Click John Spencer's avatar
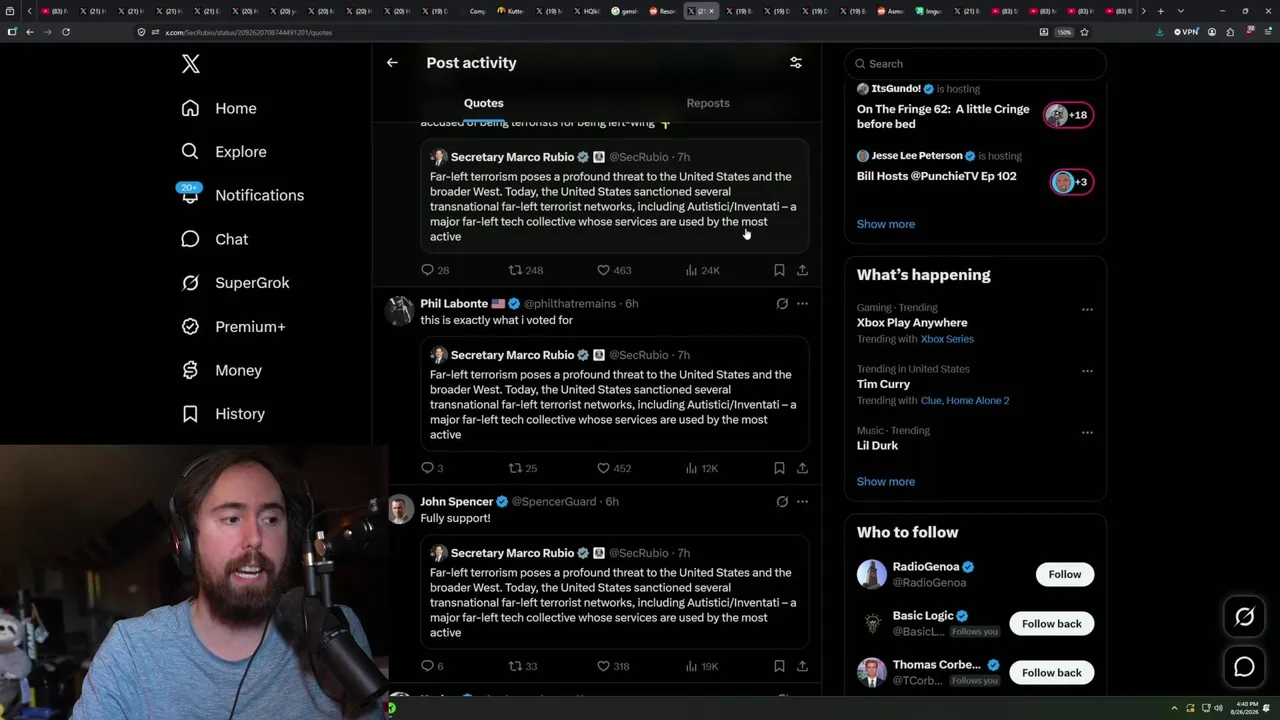Image resolution: width=1280 pixels, height=720 pixels. tap(400, 508)
